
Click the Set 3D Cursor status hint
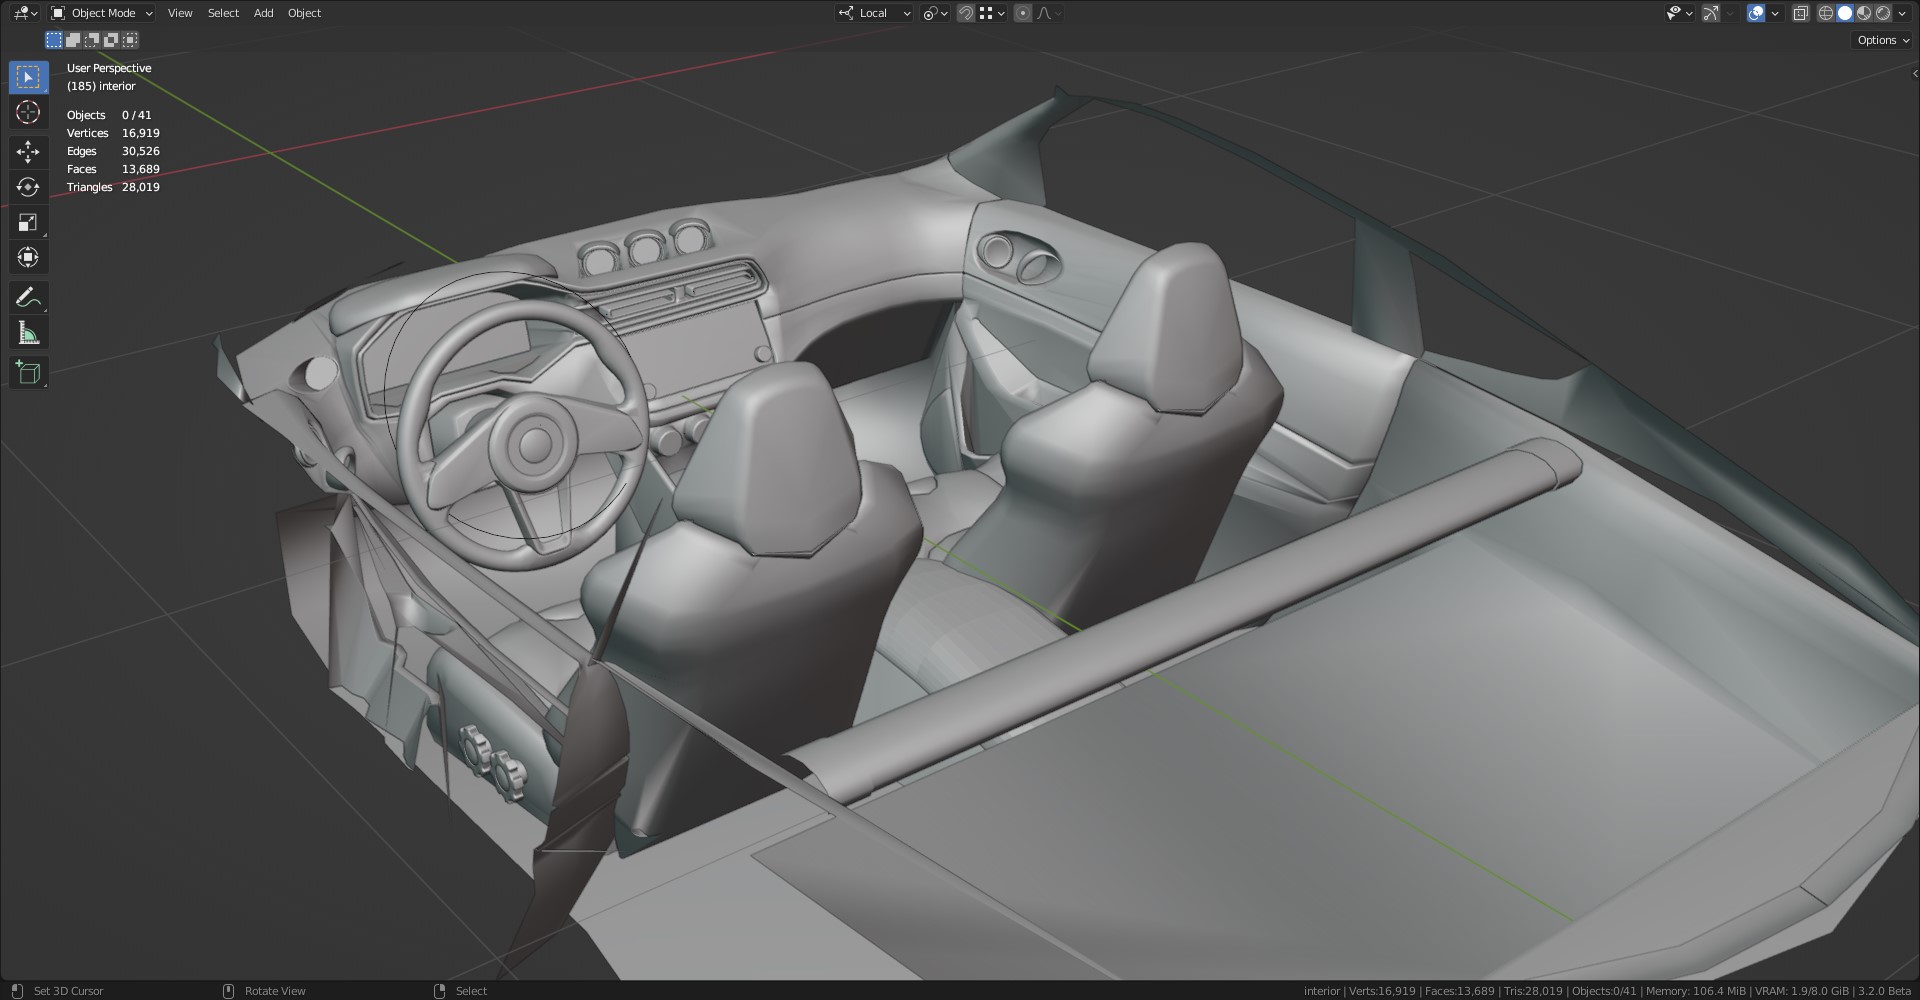(69, 991)
